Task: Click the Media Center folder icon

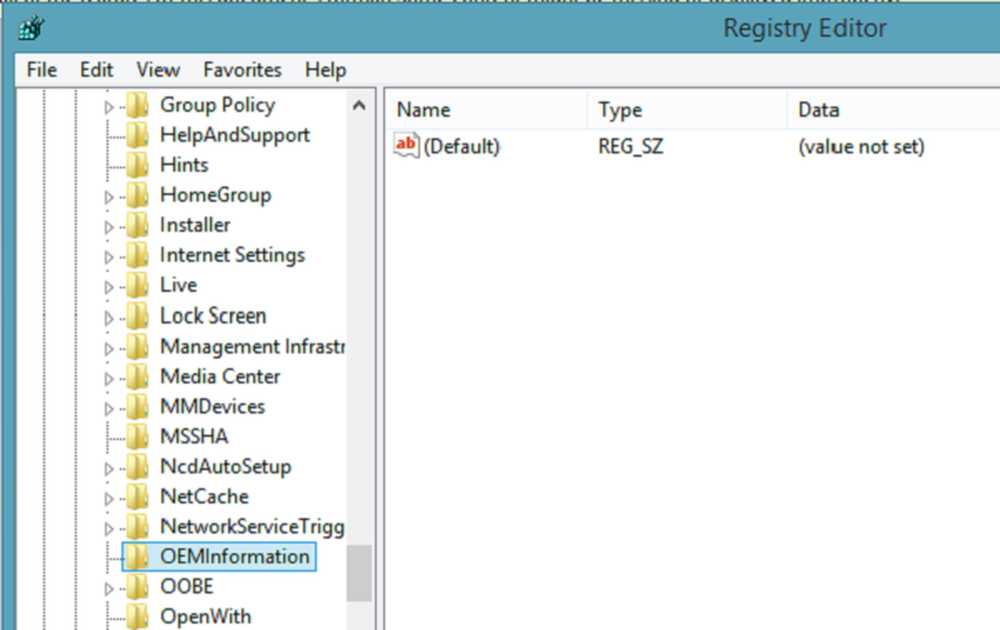Action: tap(138, 377)
